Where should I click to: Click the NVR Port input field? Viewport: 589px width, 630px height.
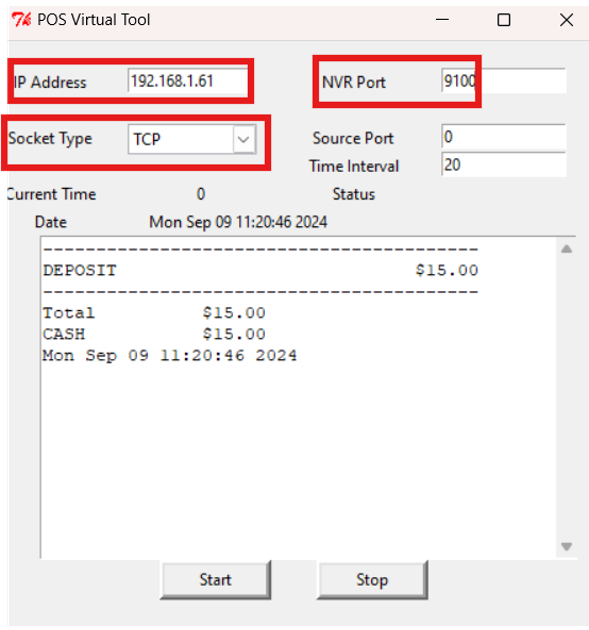504,81
